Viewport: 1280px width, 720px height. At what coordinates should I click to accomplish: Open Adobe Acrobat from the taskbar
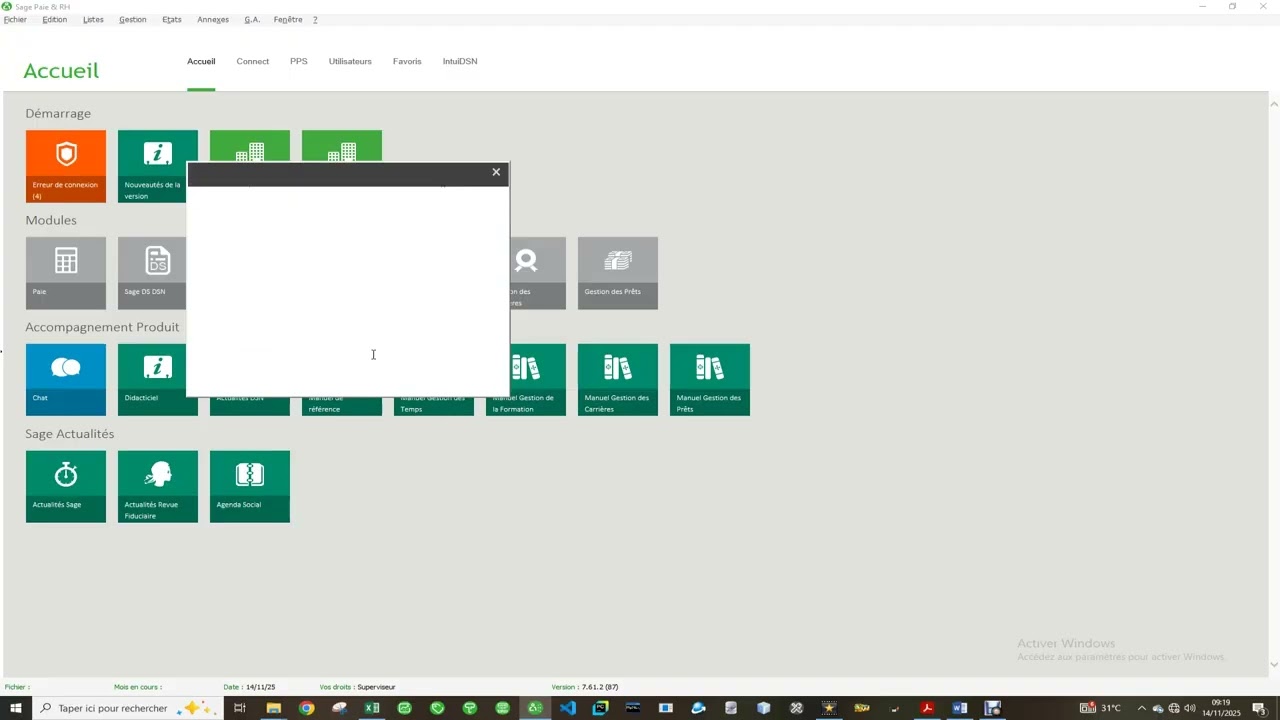point(927,708)
